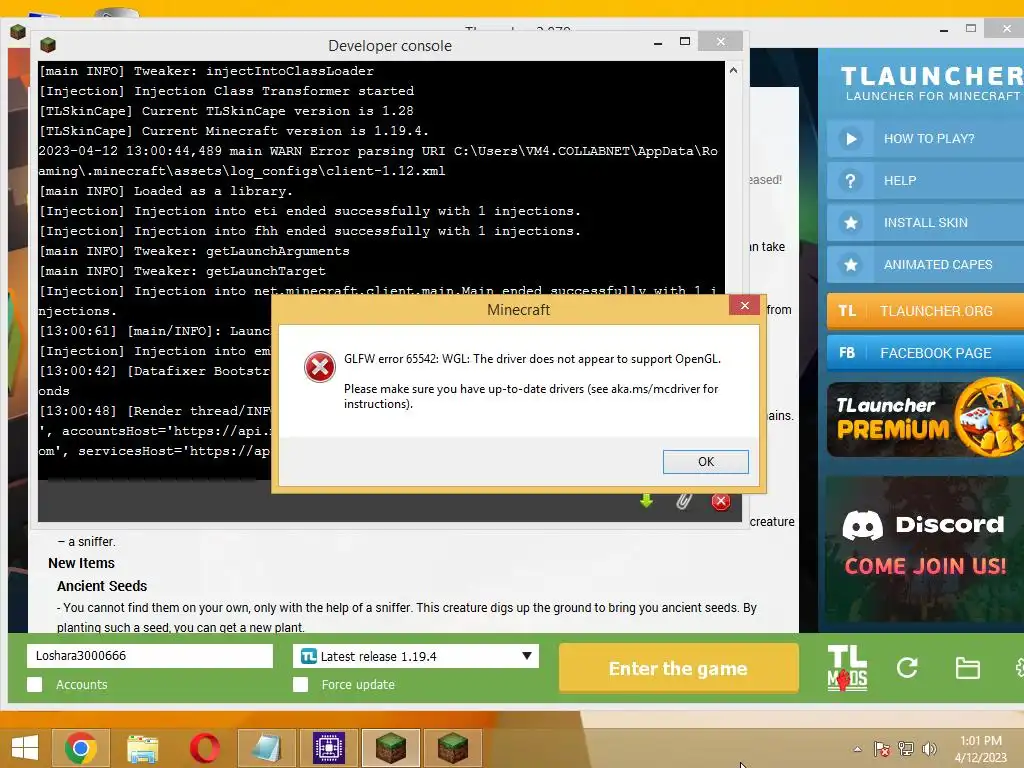Open File Explorer from the taskbar

[142, 748]
